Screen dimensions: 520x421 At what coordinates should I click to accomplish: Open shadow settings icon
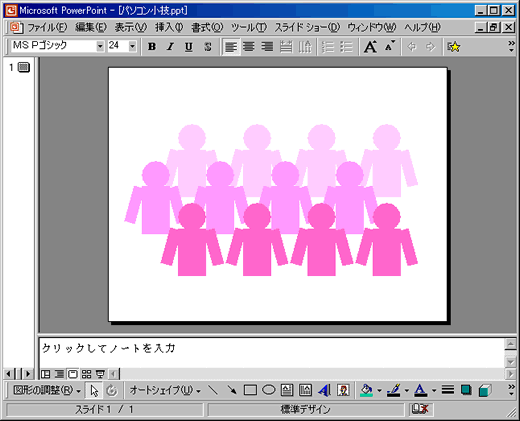click(466, 390)
